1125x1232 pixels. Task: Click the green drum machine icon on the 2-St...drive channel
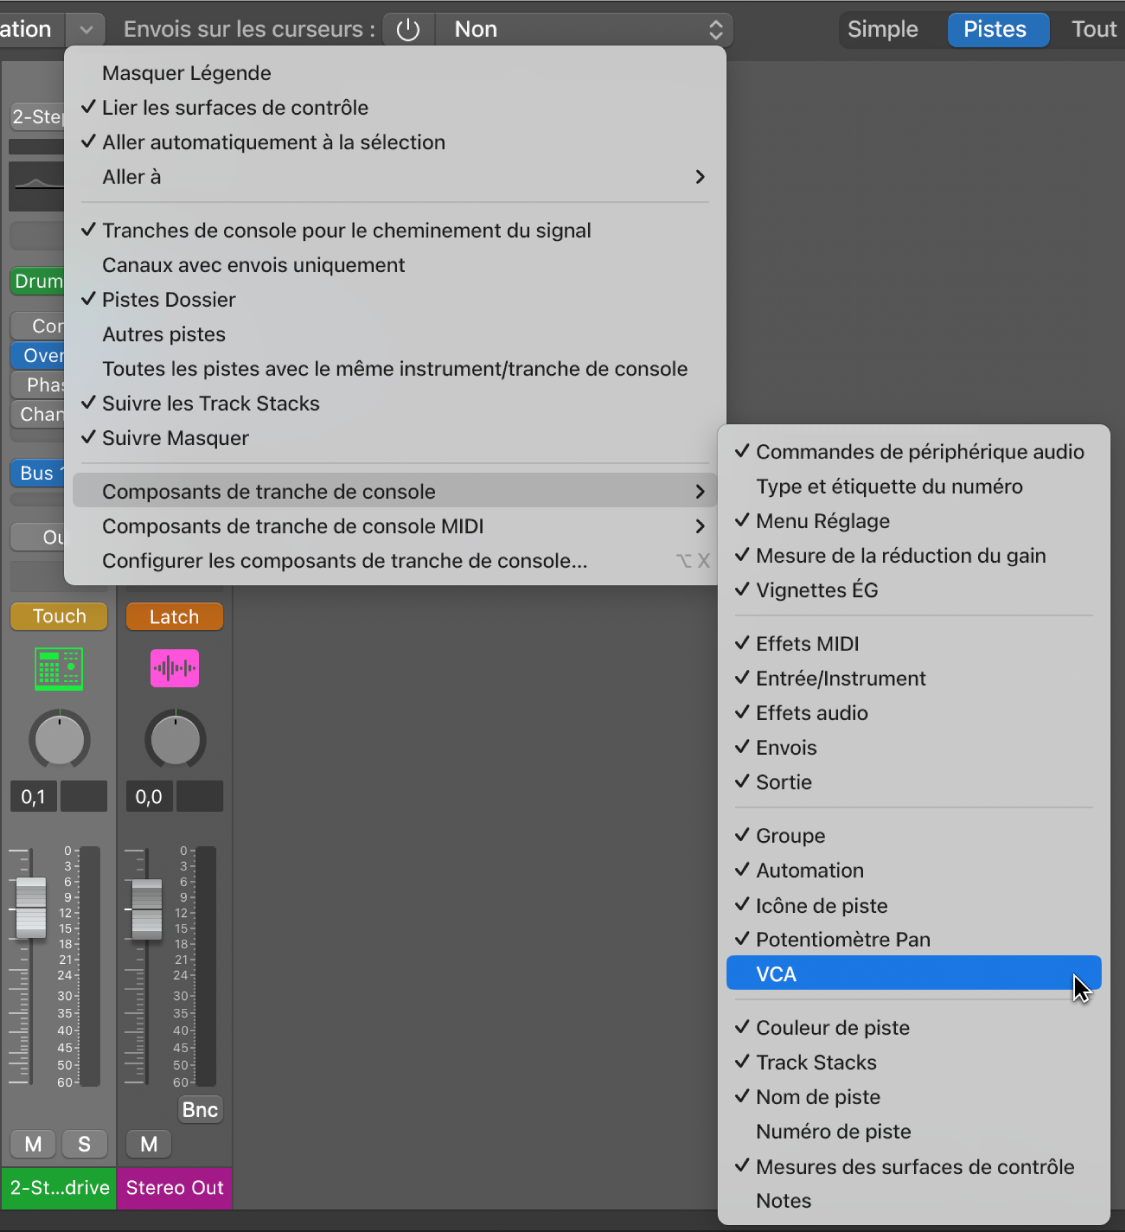pos(58,668)
